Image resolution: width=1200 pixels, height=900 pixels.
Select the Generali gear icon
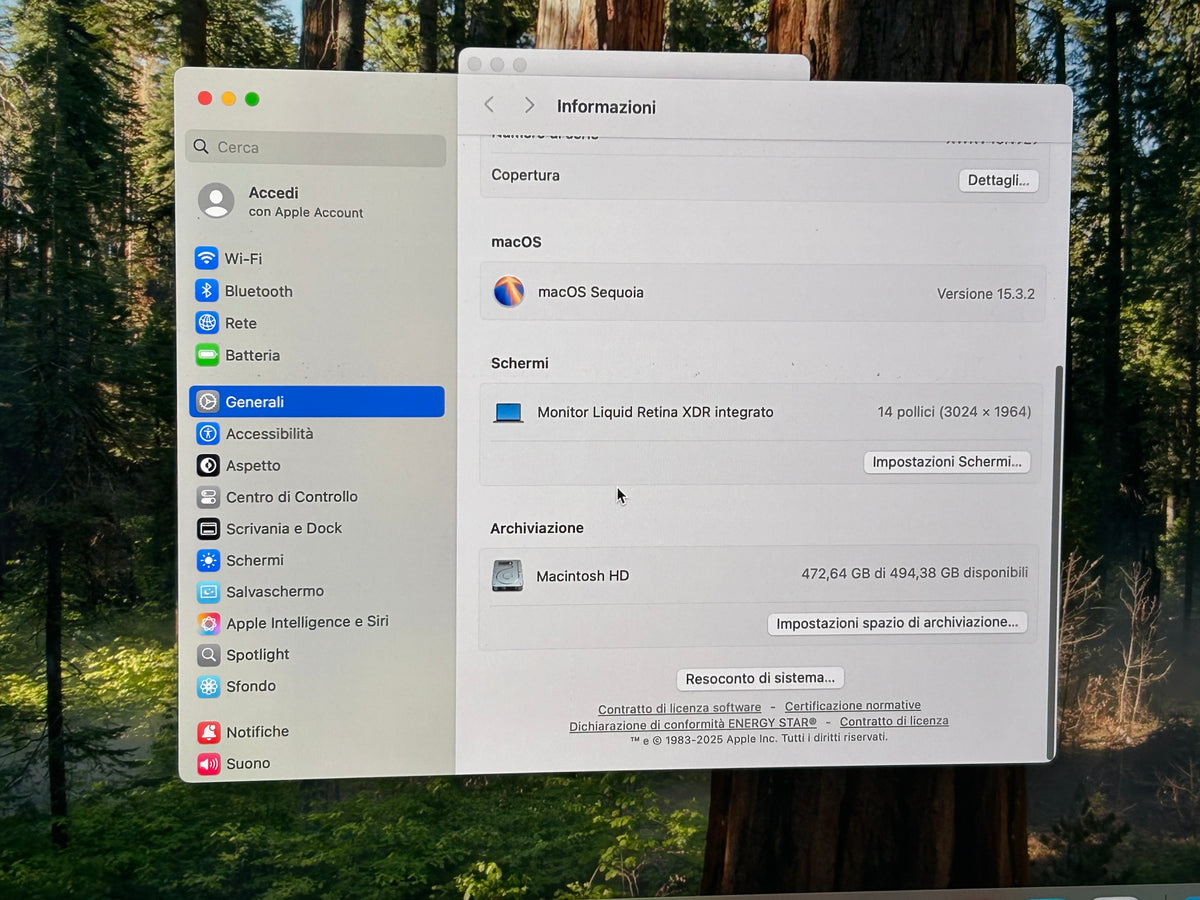pyautogui.click(x=208, y=402)
